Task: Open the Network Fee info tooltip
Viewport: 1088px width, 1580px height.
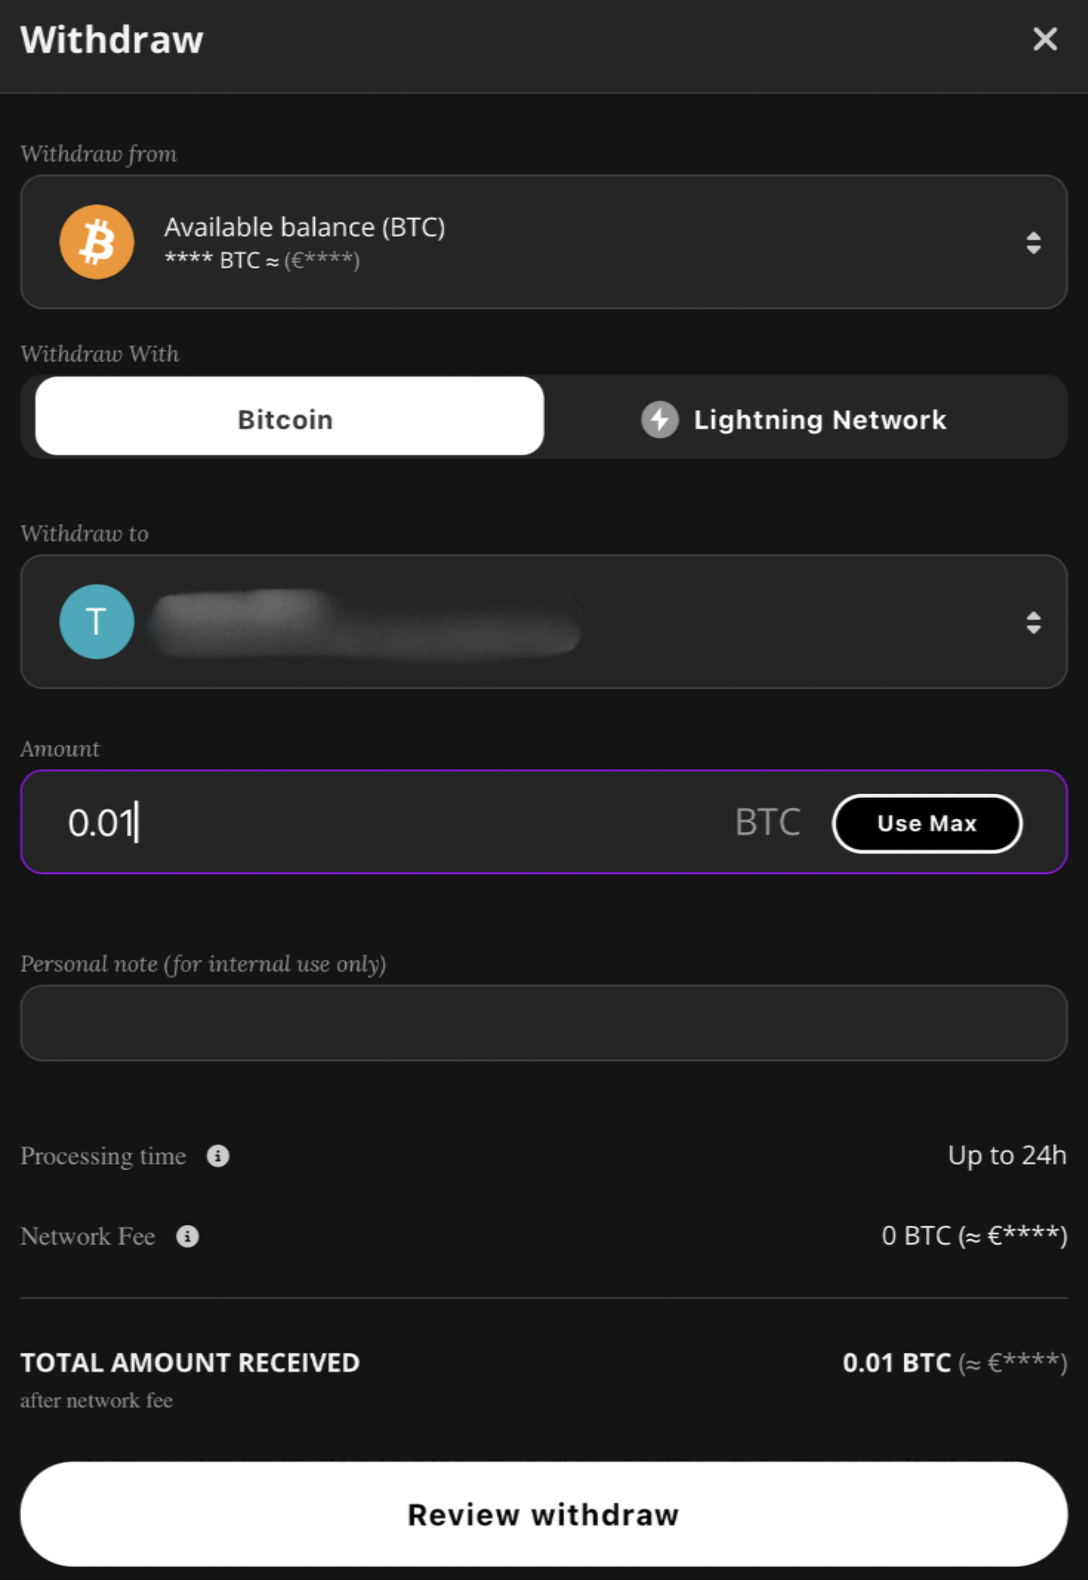Action: point(187,1236)
